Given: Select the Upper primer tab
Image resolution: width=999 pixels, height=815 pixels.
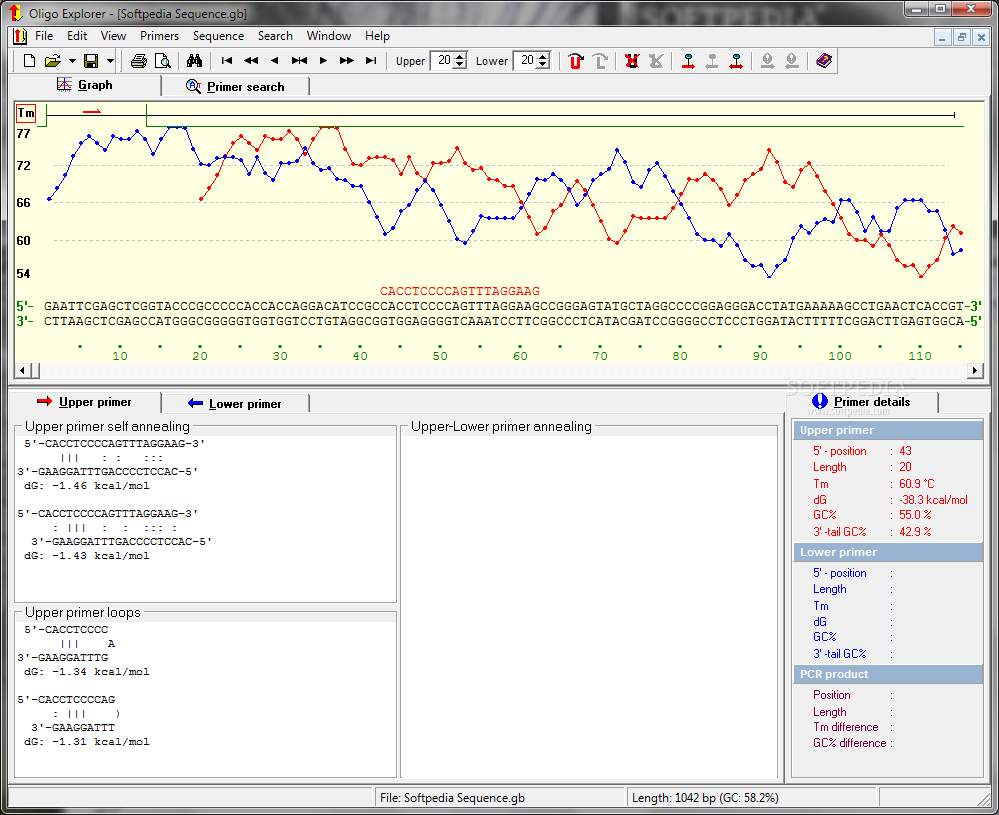Looking at the screenshot, I should pyautogui.click(x=85, y=402).
